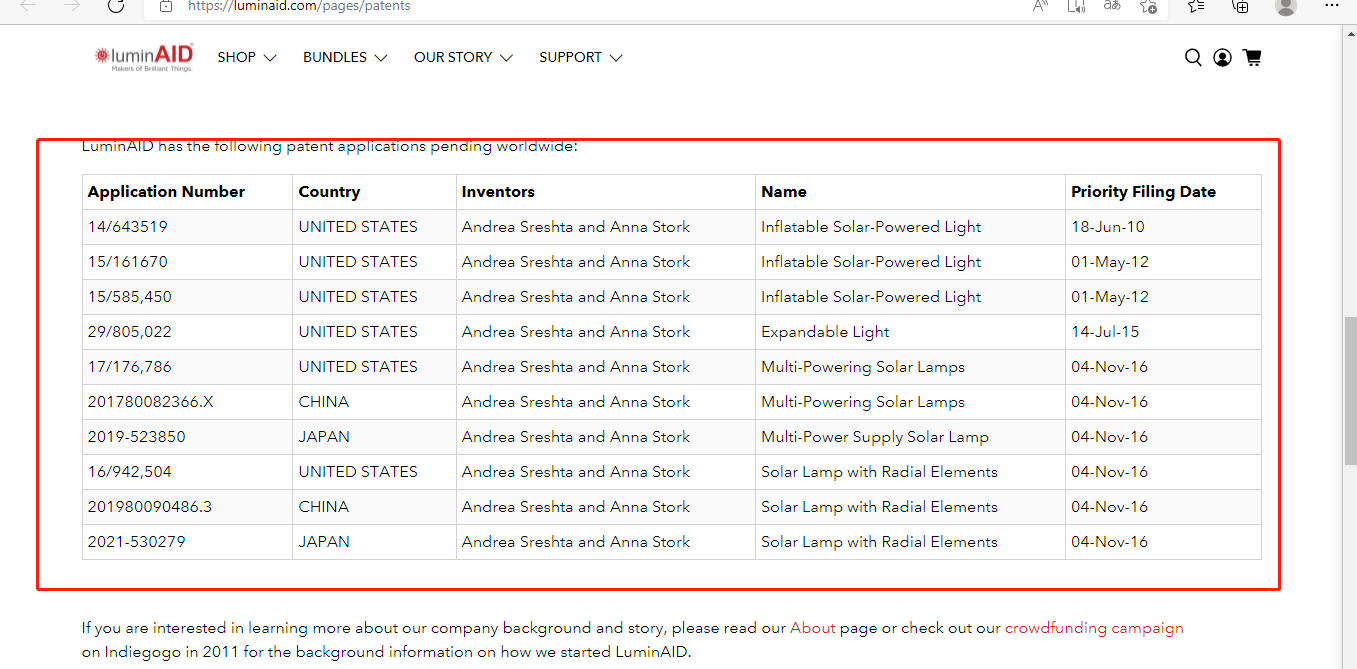Open the user account icon
1357x669 pixels.
coord(1222,58)
